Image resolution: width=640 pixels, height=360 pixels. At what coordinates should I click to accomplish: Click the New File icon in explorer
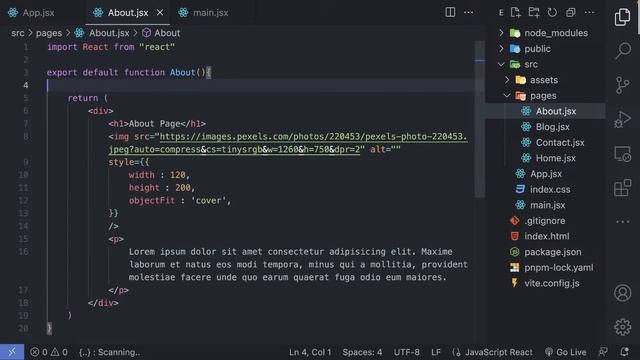pos(516,13)
